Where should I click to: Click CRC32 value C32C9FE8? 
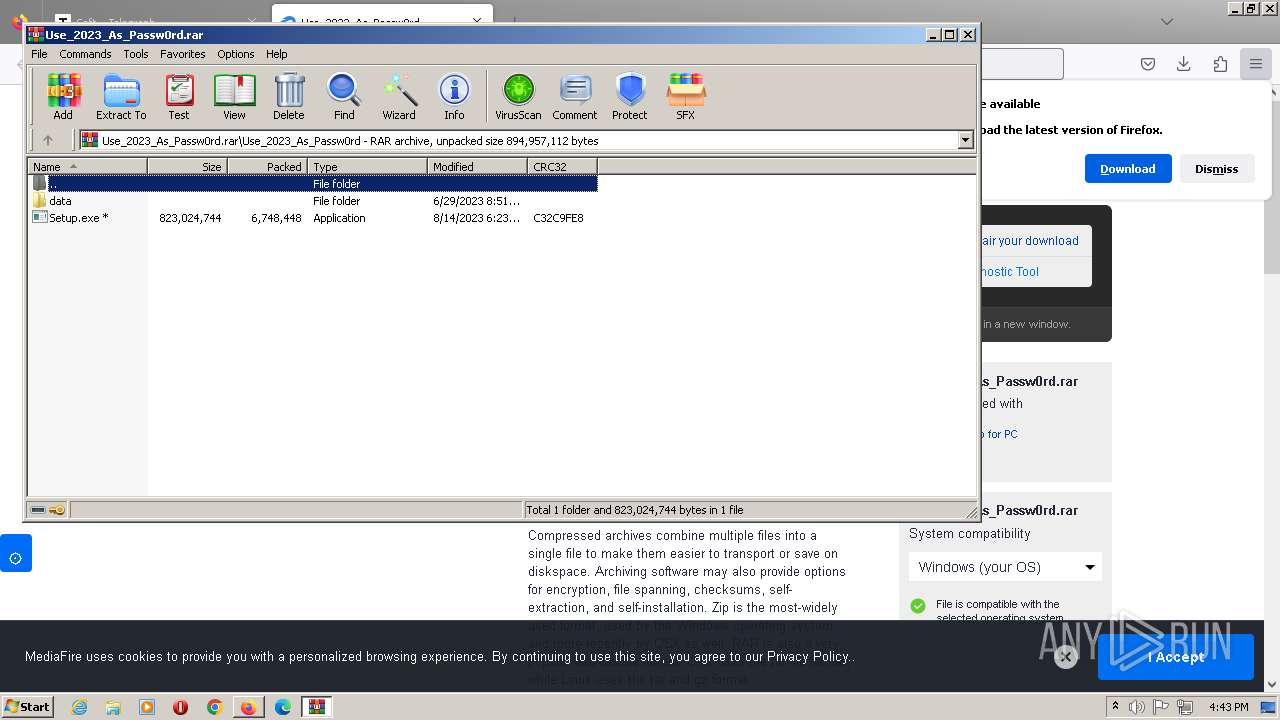tap(559, 217)
